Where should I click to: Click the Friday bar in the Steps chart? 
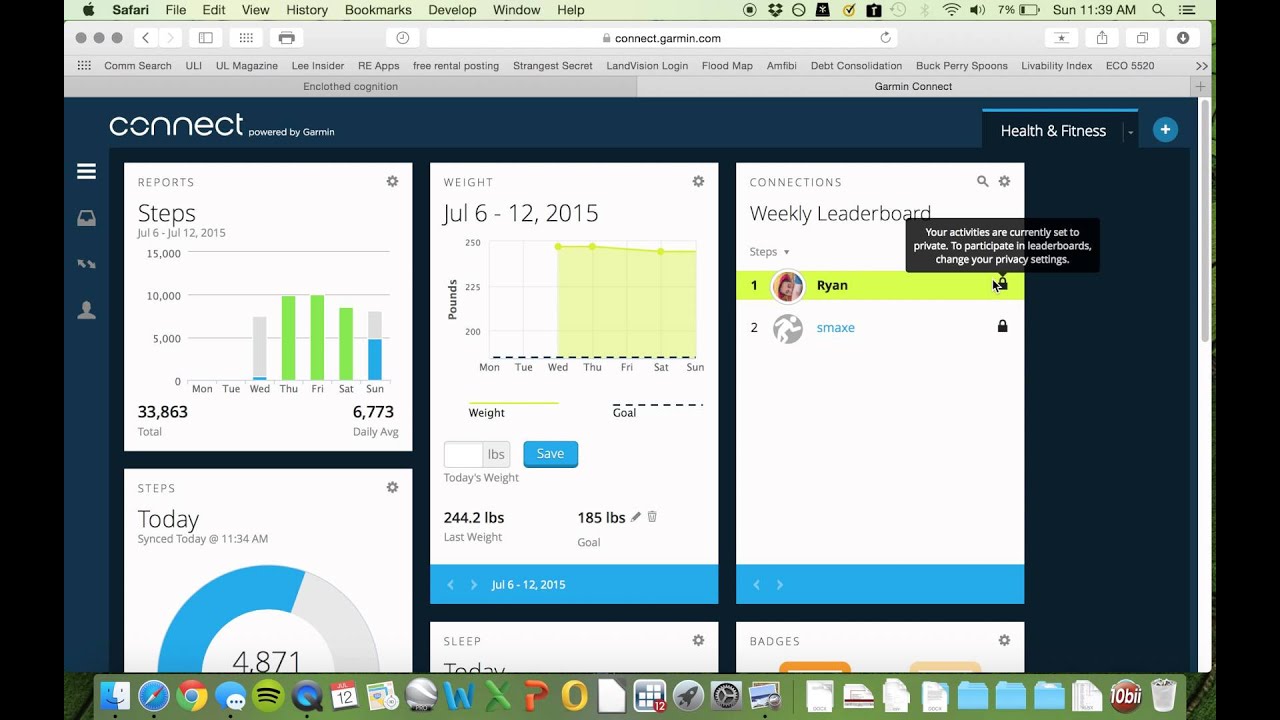pyautogui.click(x=317, y=338)
